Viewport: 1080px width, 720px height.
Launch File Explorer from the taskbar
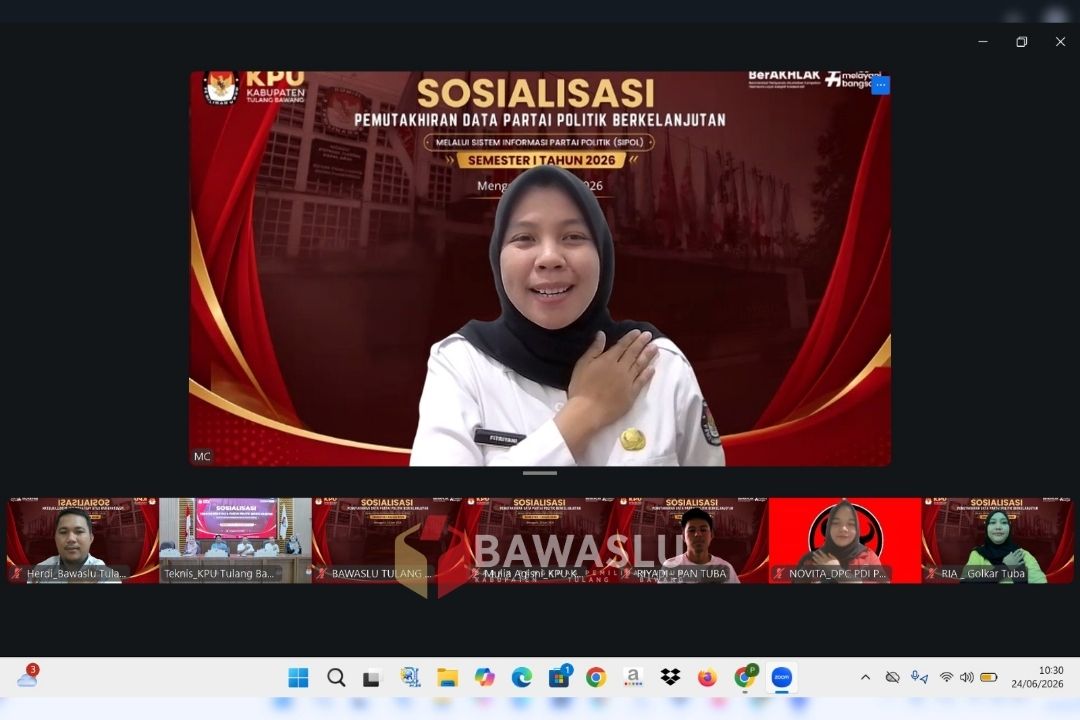point(448,678)
